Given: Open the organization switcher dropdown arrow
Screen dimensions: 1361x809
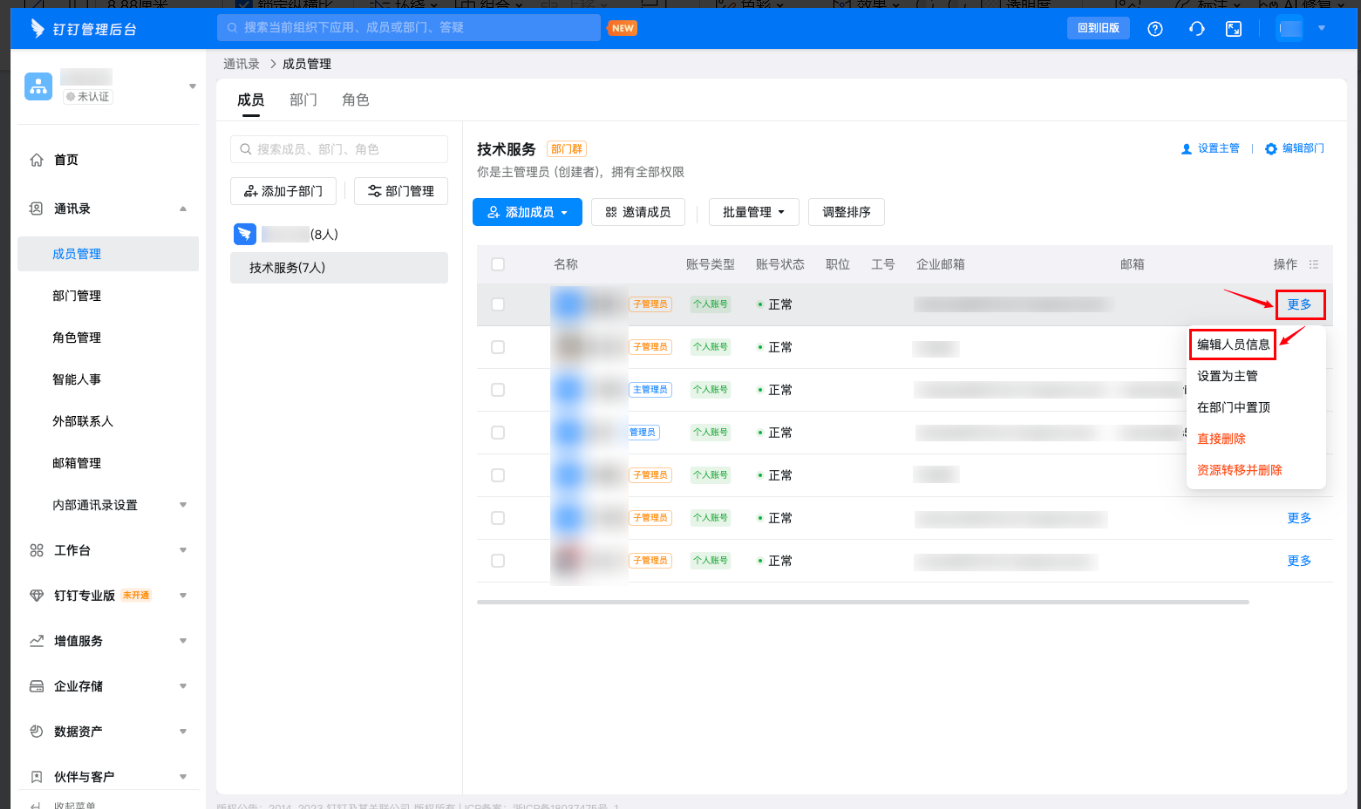Looking at the screenshot, I should coord(193,87).
